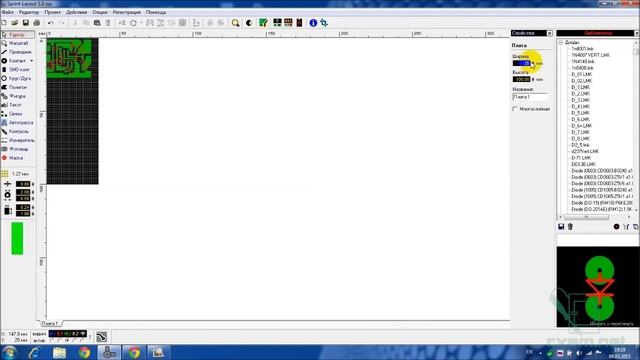Click the Open file toolbar icon
This screenshot has height=360, width=640.
tap(15, 23)
